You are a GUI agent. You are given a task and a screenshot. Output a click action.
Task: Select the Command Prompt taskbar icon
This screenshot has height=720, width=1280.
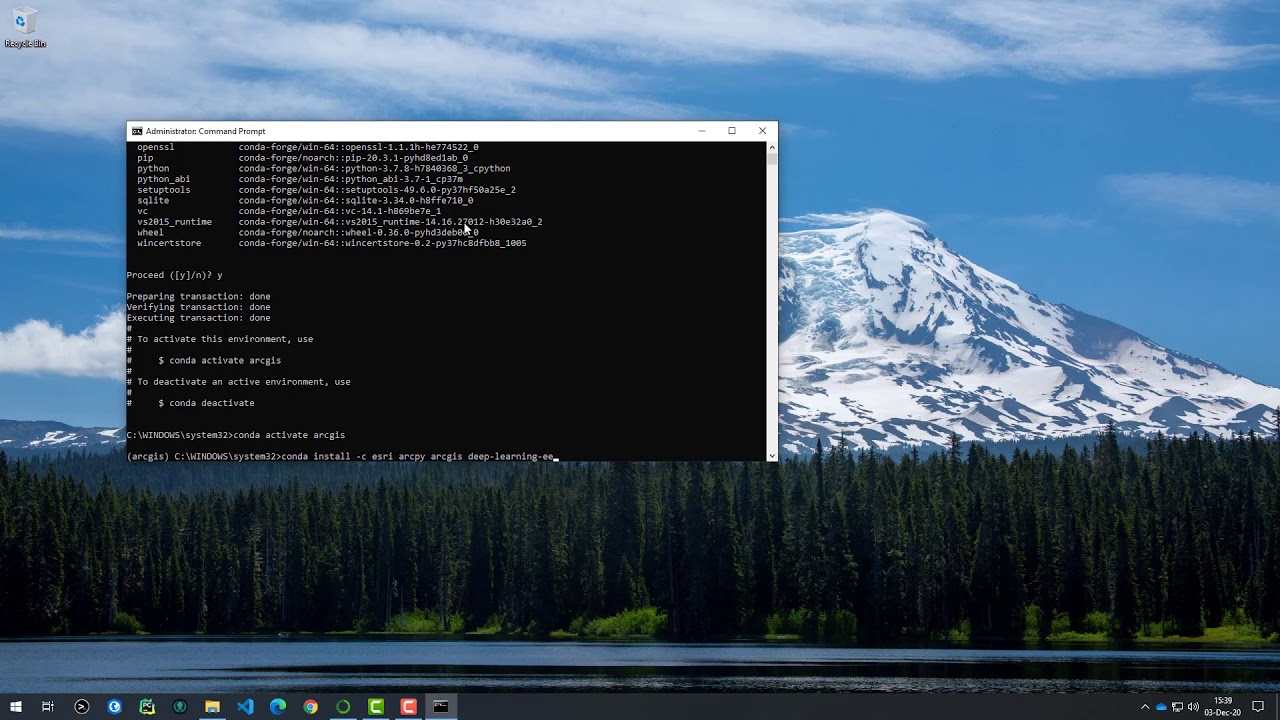pos(441,707)
